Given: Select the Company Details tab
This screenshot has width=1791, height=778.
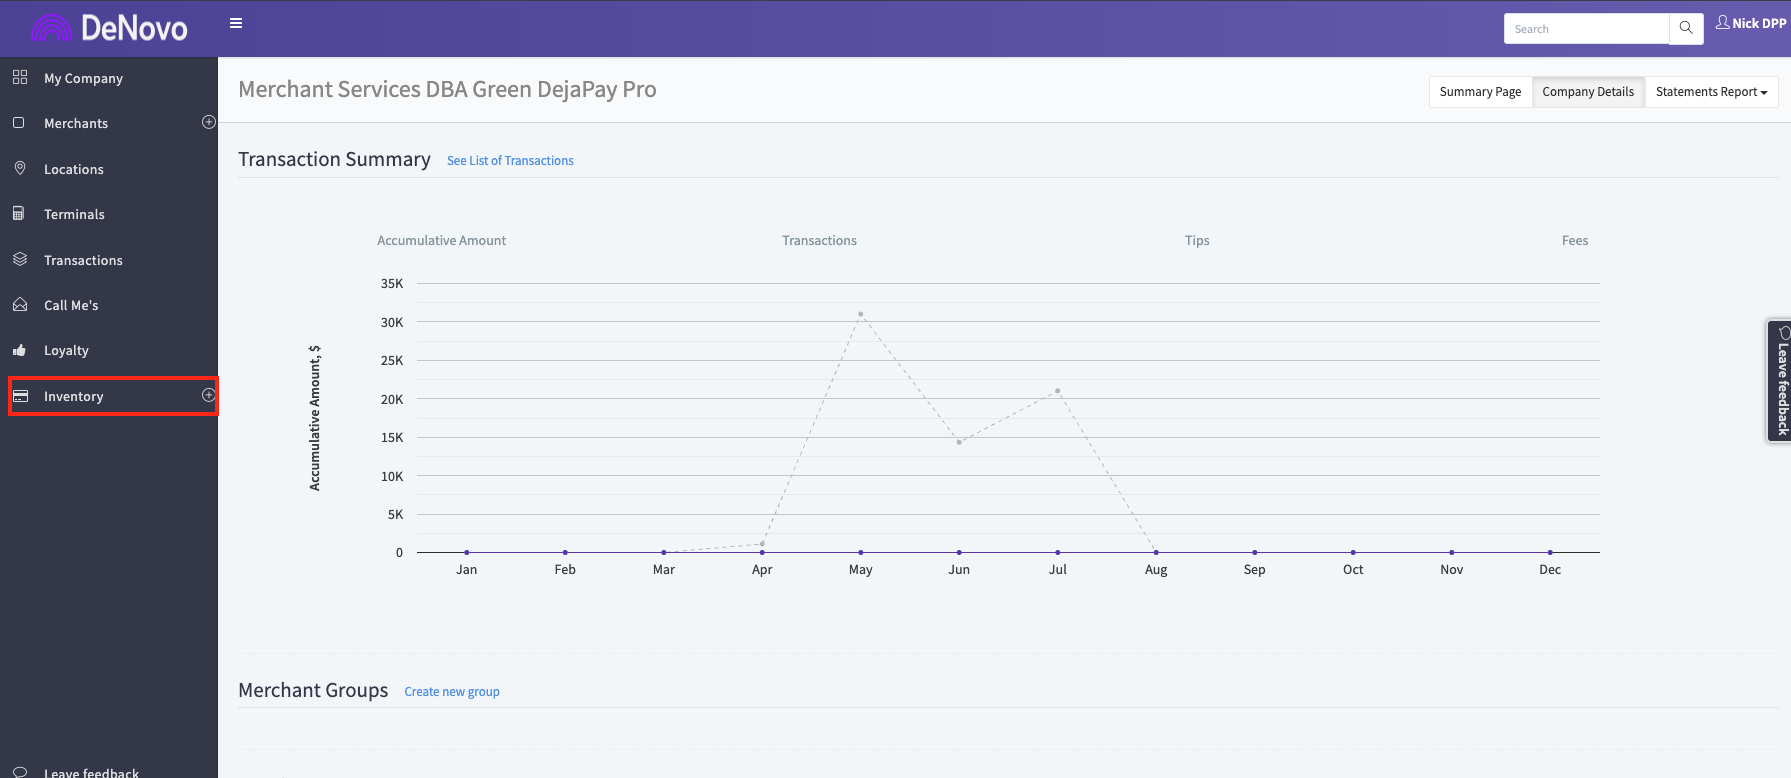Looking at the screenshot, I should click(x=1587, y=91).
